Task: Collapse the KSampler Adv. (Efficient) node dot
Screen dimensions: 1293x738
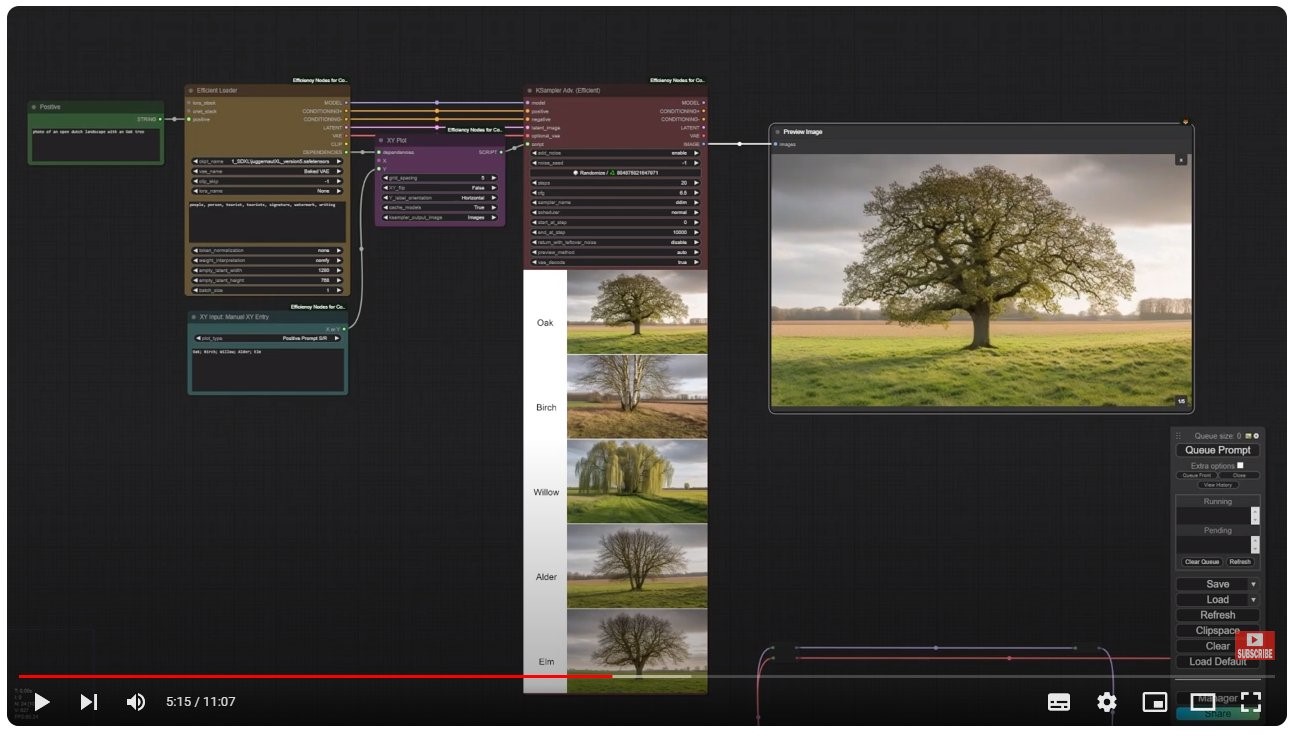Action: click(x=530, y=90)
